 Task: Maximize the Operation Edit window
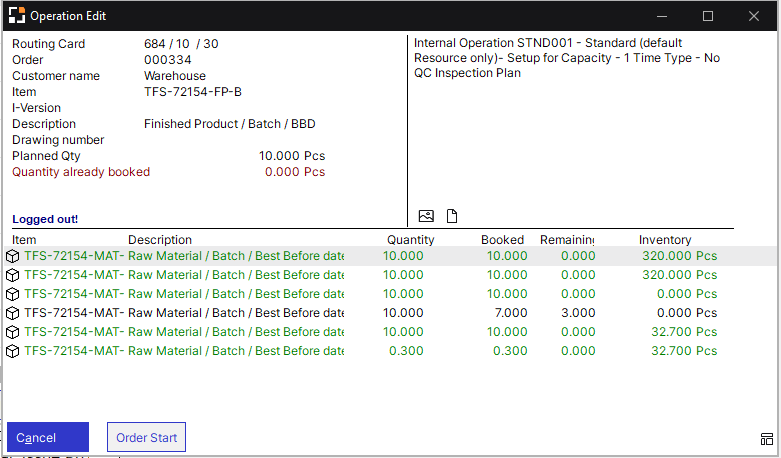point(708,16)
